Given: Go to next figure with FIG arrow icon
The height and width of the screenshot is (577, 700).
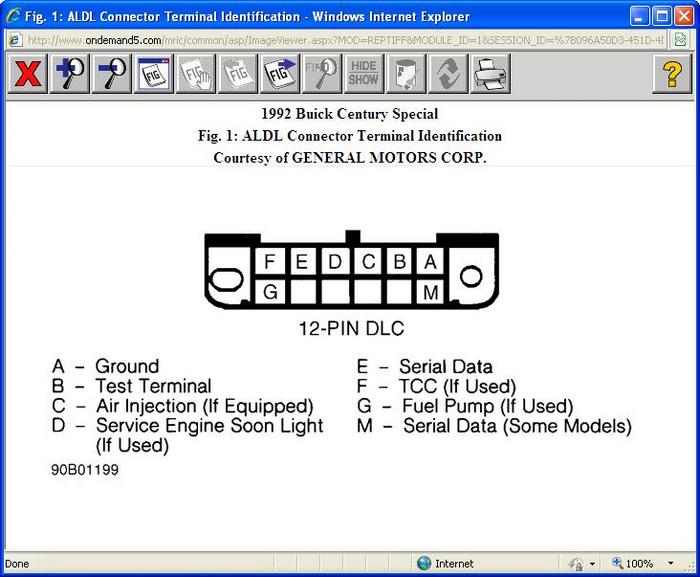Looking at the screenshot, I should click(279, 74).
